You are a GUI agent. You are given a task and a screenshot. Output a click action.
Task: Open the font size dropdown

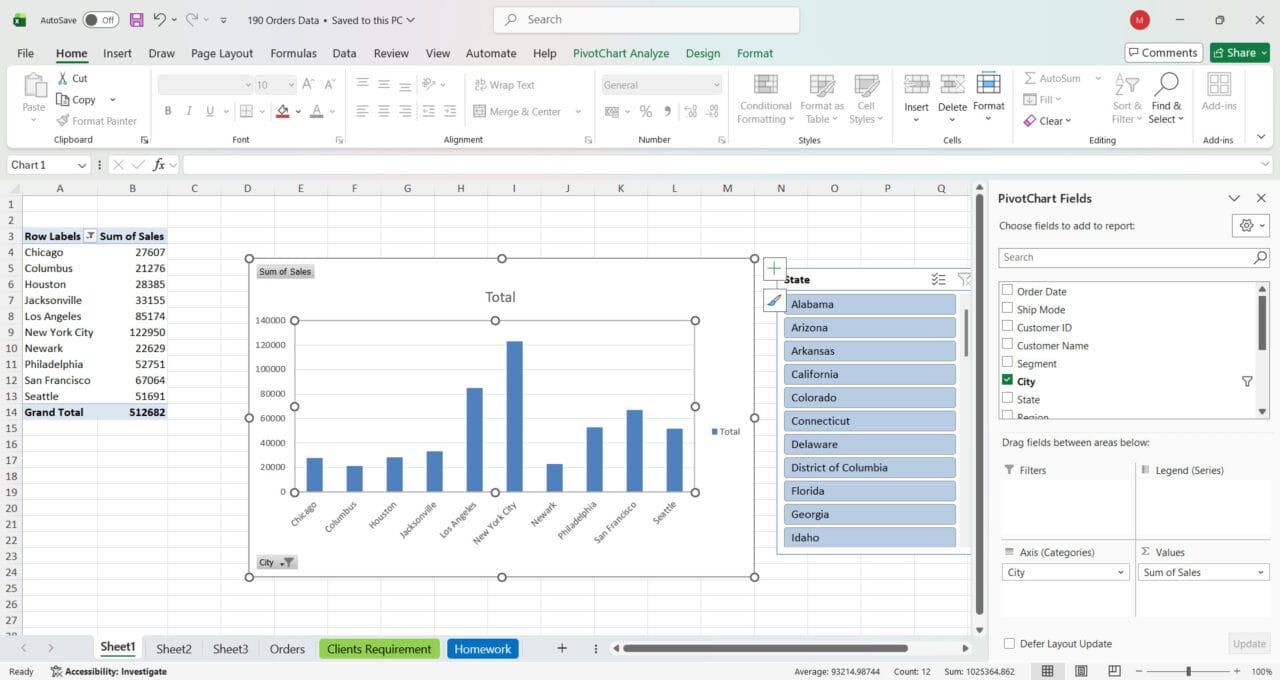coord(291,85)
